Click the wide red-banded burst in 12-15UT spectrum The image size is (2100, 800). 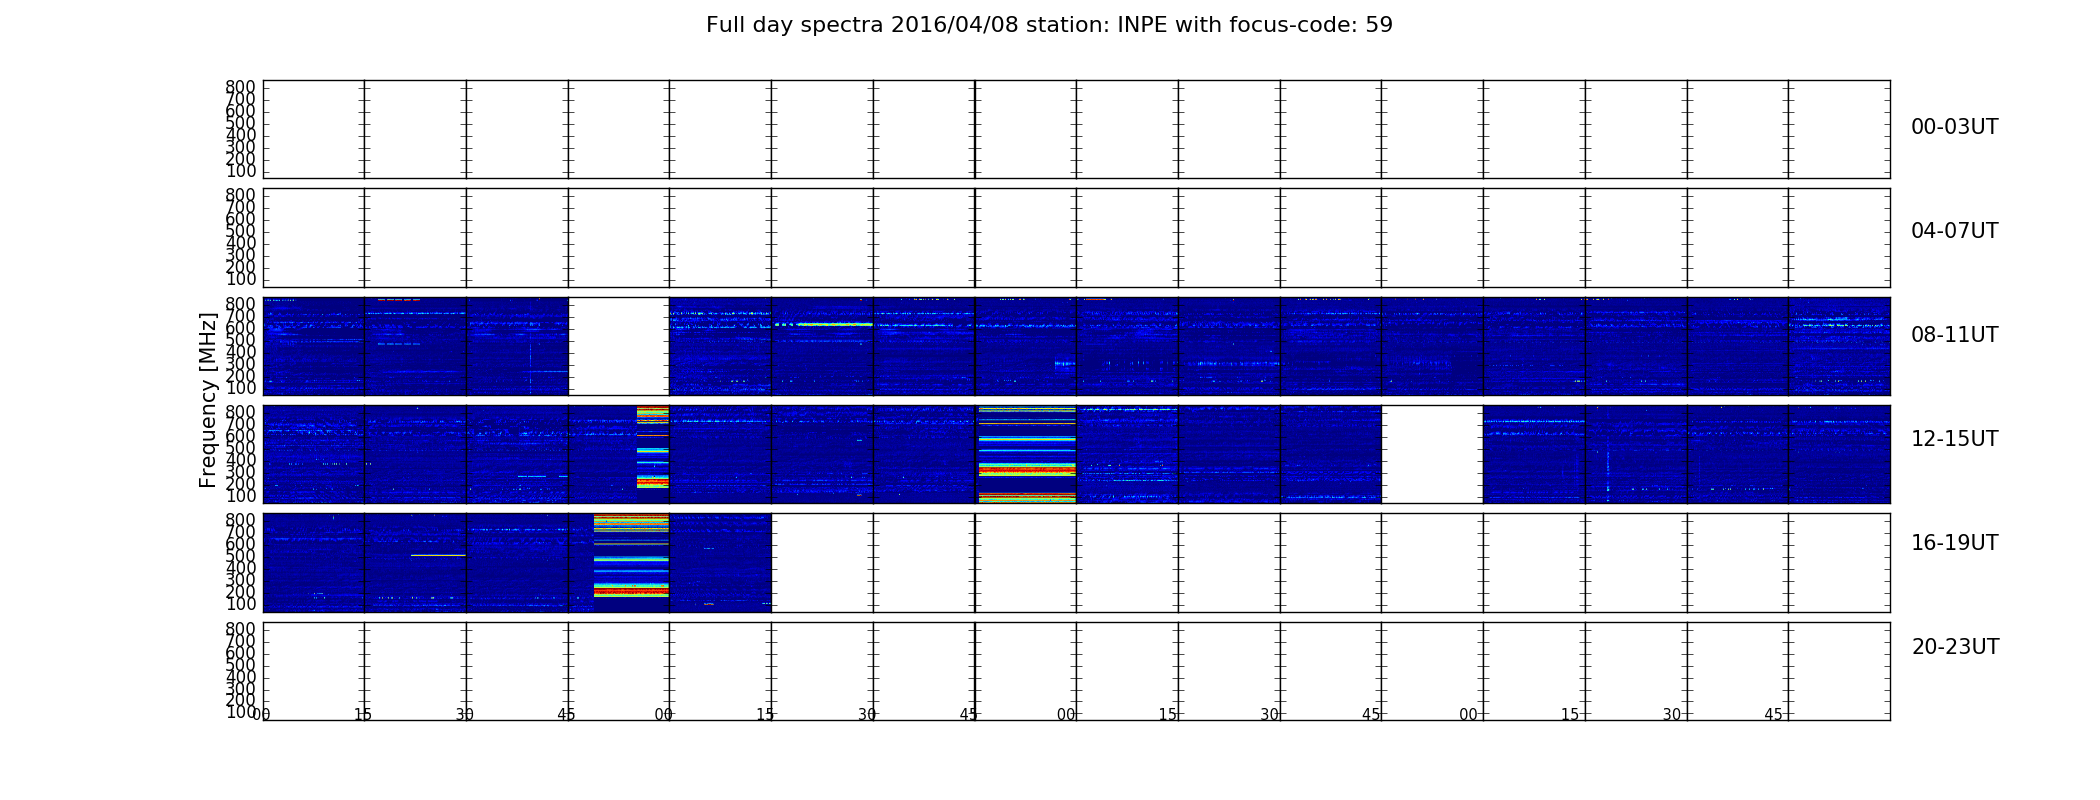pyautogui.click(x=1027, y=454)
